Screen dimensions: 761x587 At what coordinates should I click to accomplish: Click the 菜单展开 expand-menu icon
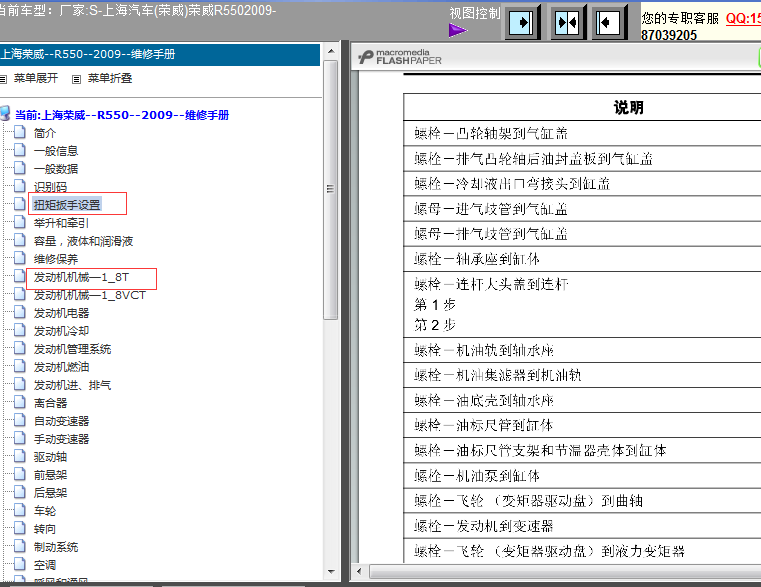tap(3, 79)
